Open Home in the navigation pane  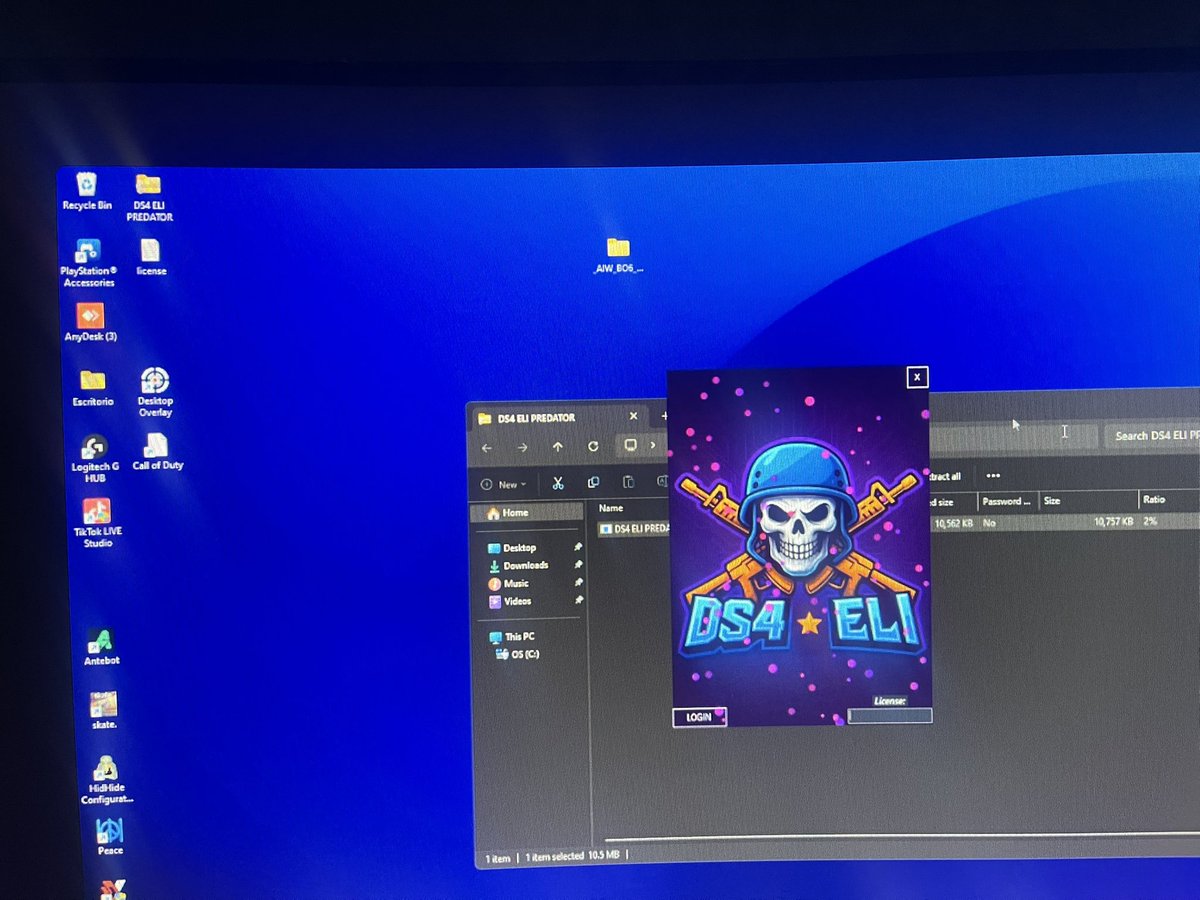527,513
